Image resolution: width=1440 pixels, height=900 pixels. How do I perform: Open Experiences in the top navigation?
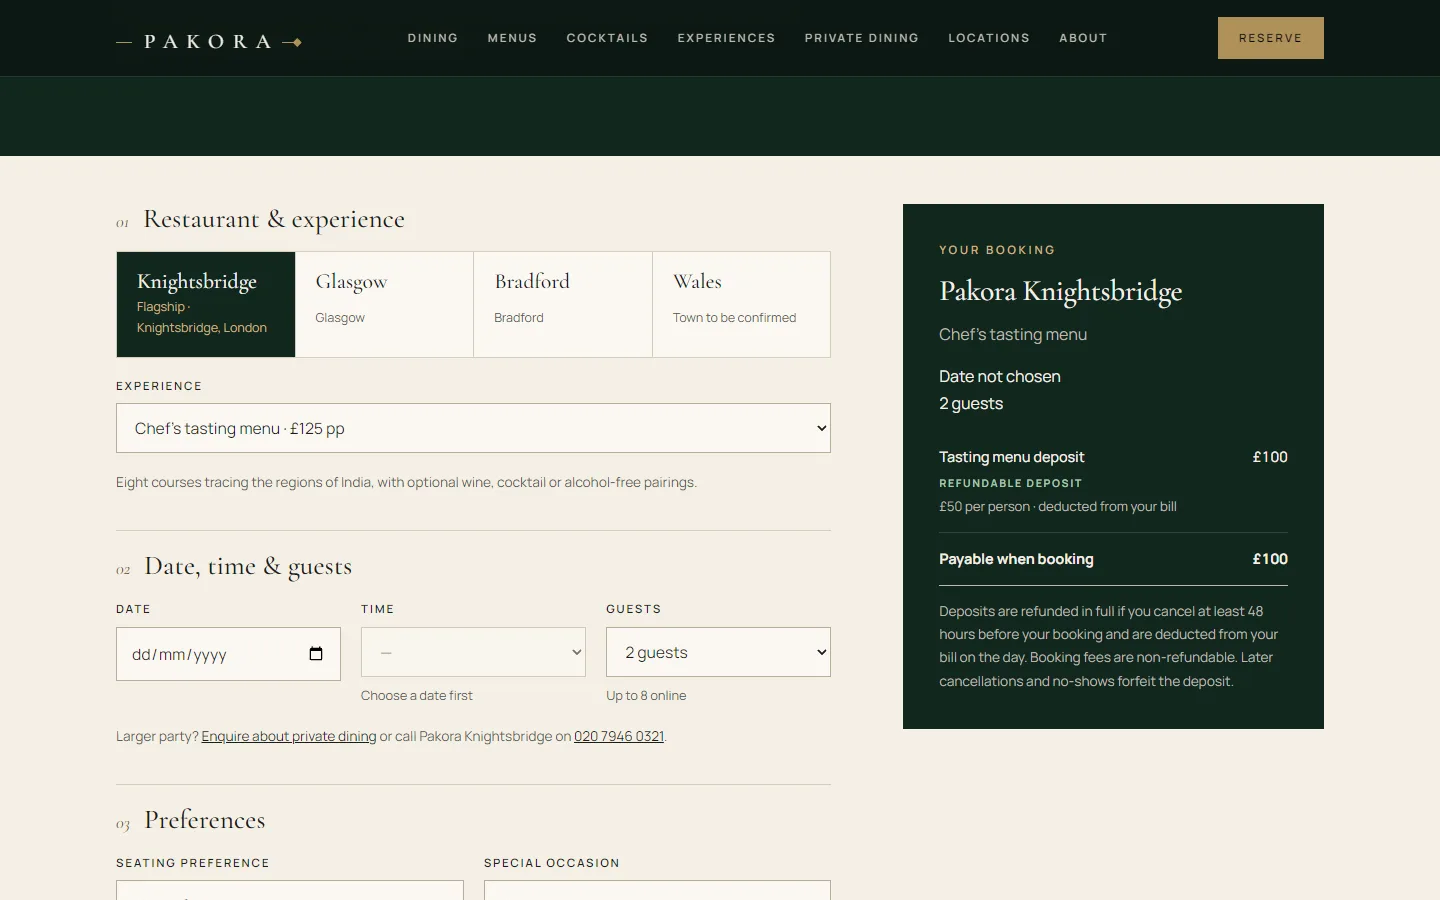click(726, 38)
